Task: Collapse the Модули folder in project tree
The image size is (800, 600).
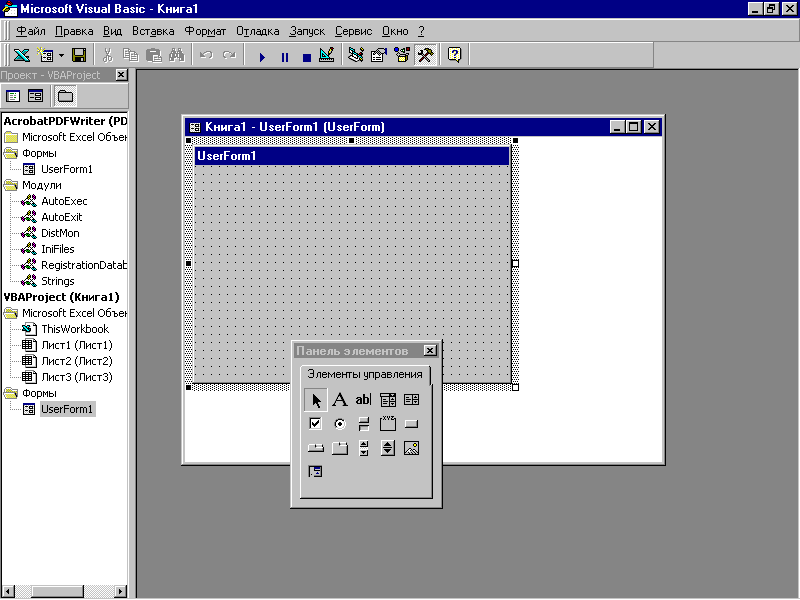Action: 11,185
